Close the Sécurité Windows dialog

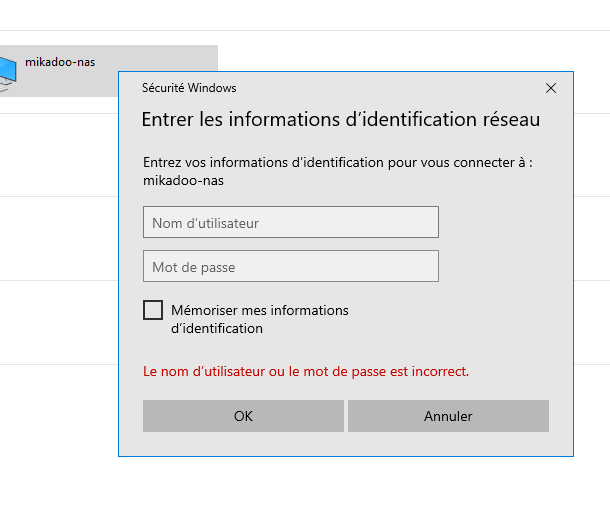tap(551, 88)
